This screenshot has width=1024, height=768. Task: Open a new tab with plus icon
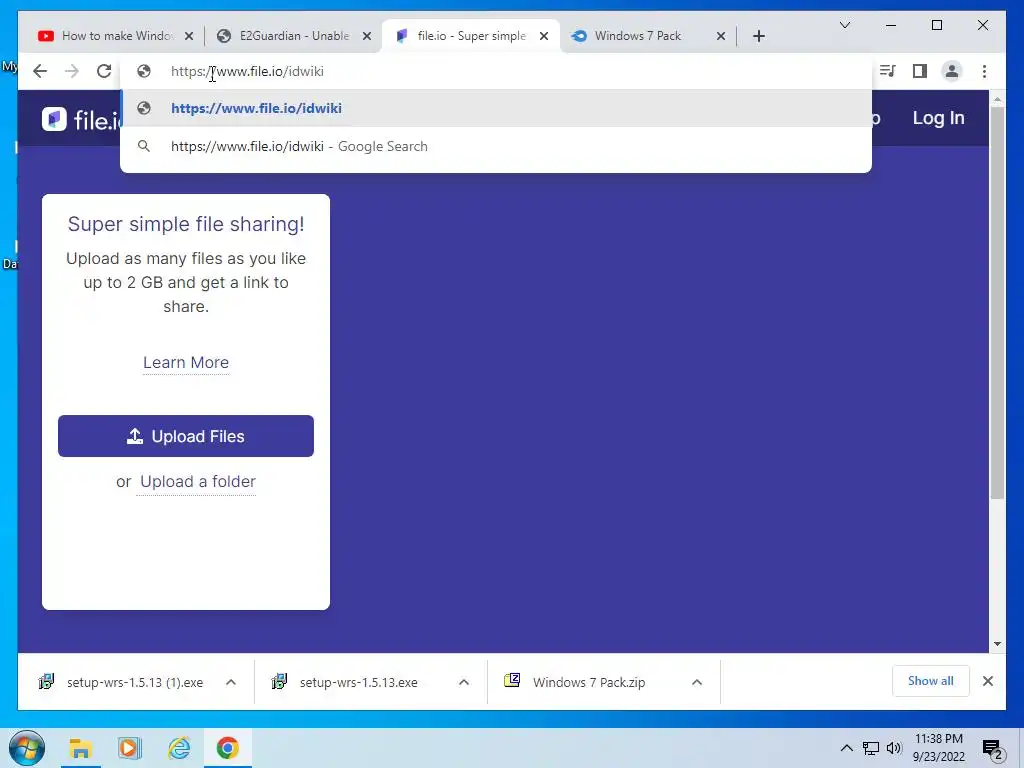click(759, 36)
